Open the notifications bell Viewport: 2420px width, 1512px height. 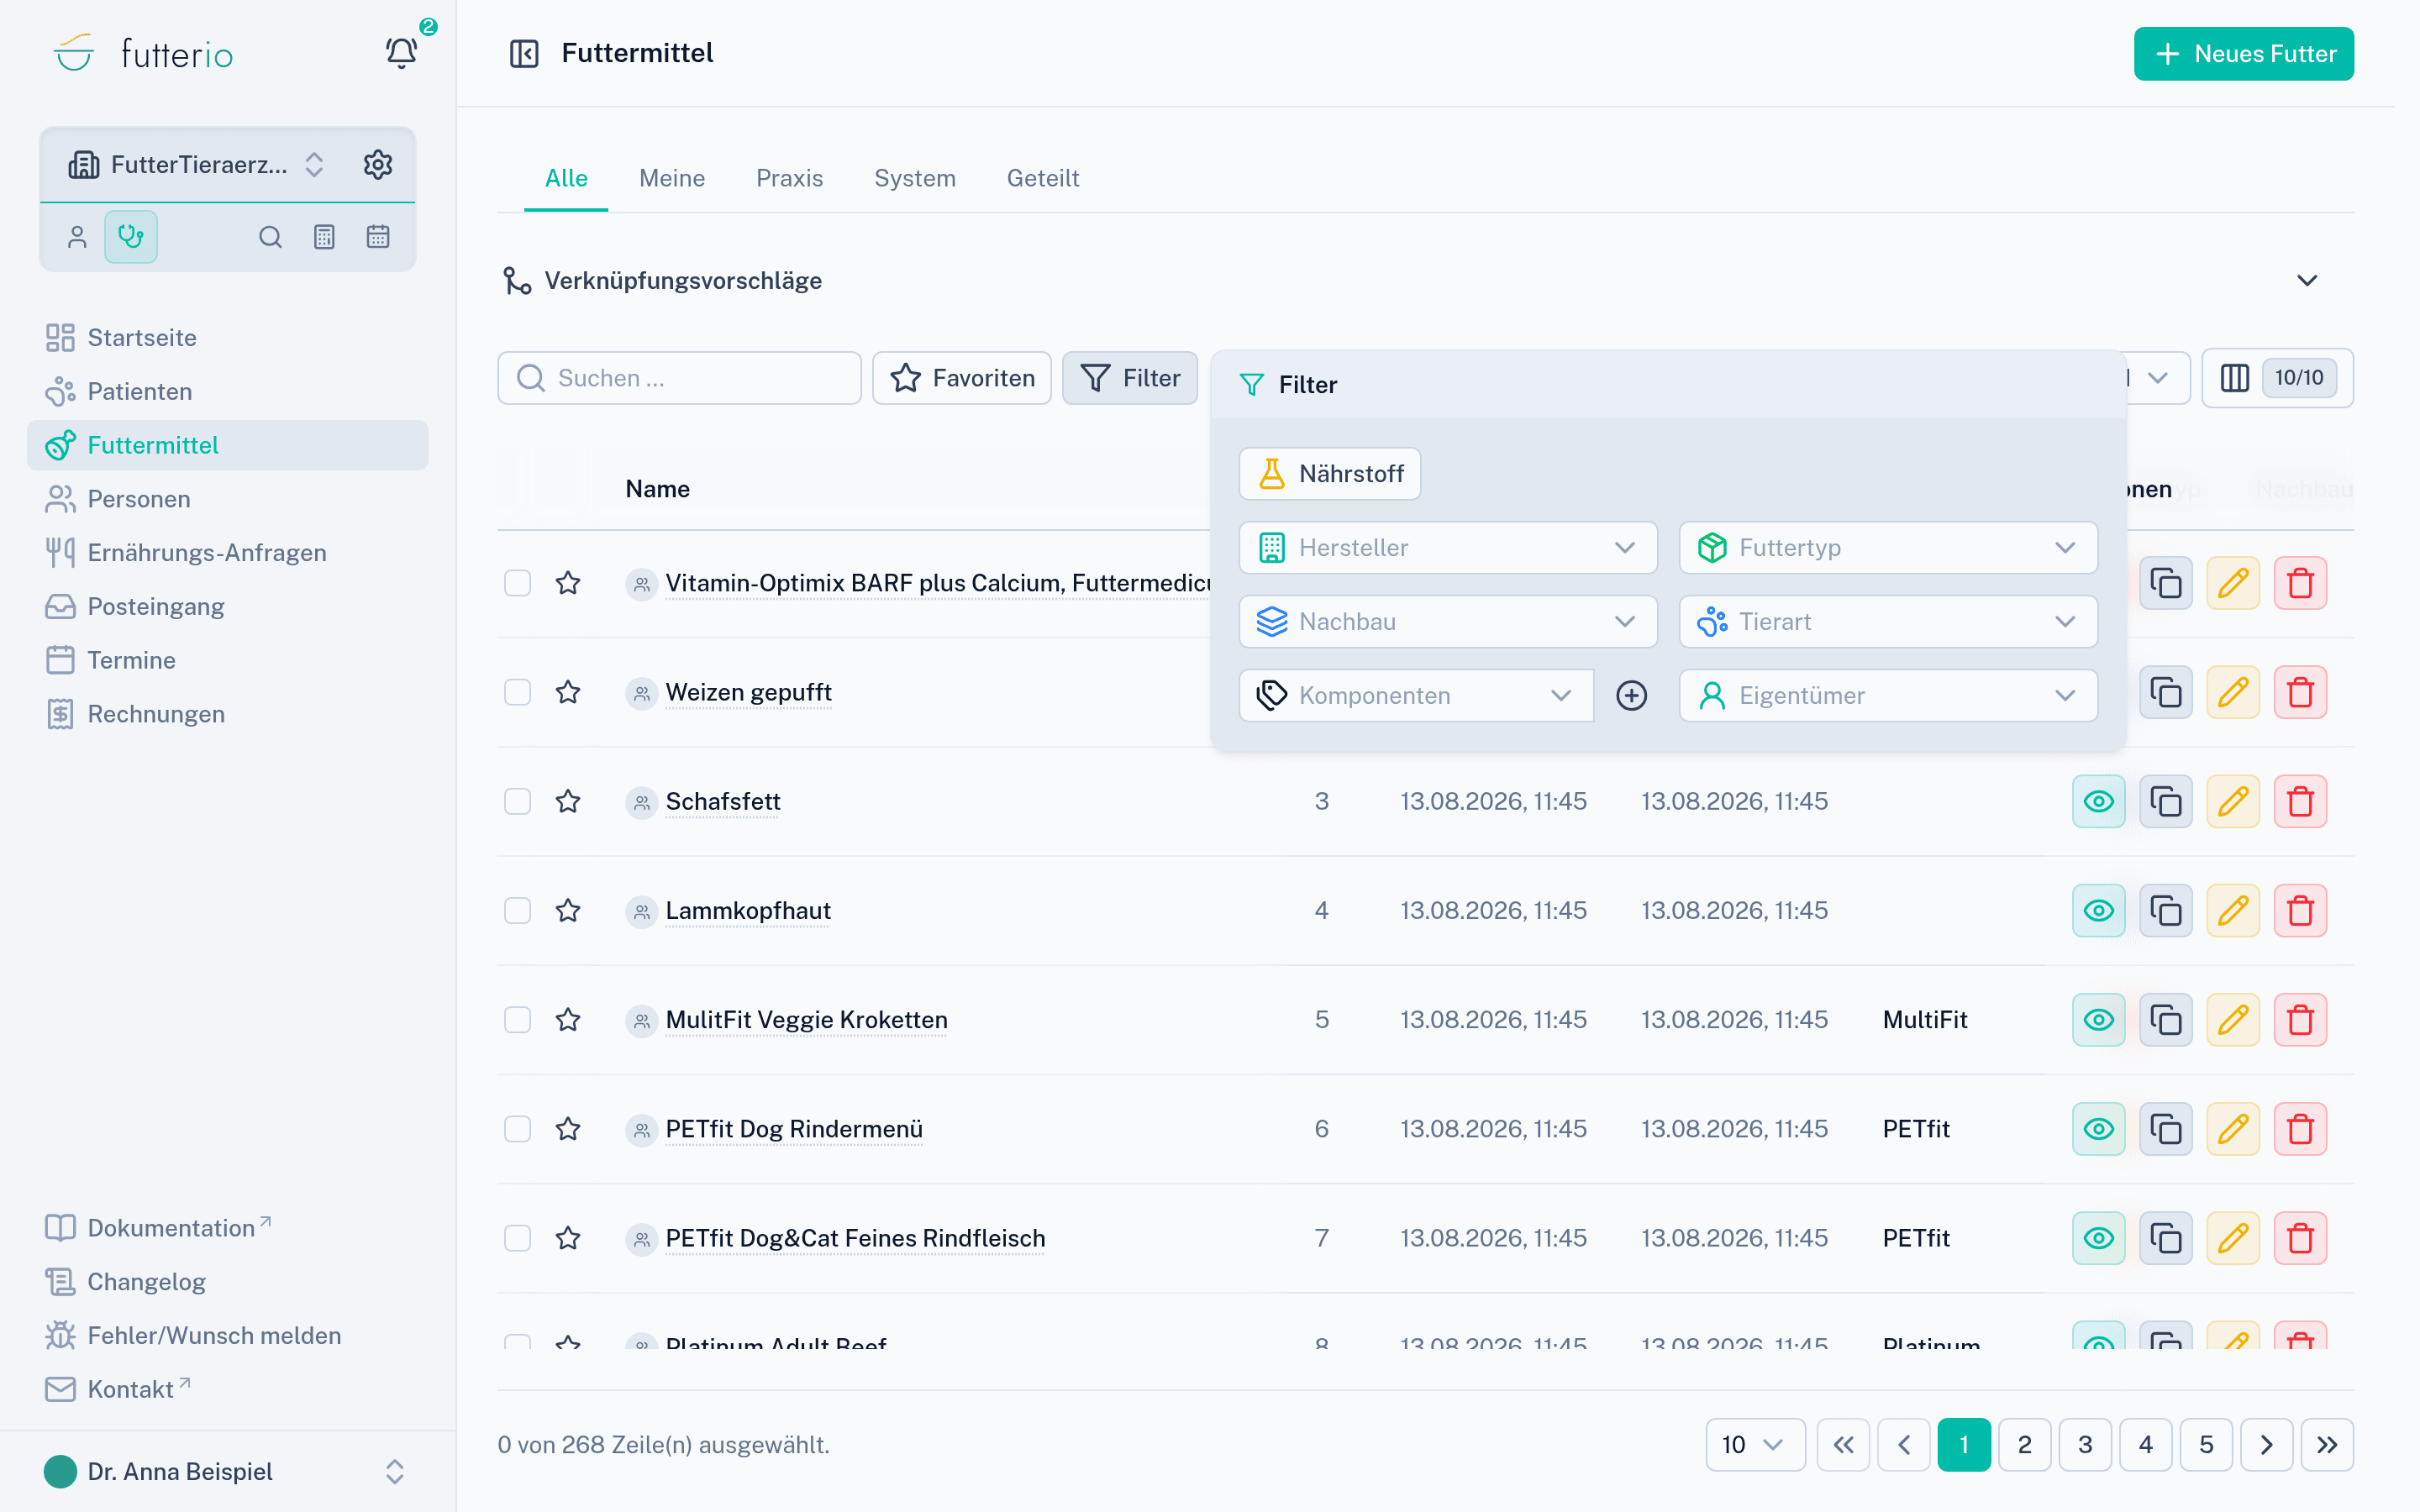[401, 53]
